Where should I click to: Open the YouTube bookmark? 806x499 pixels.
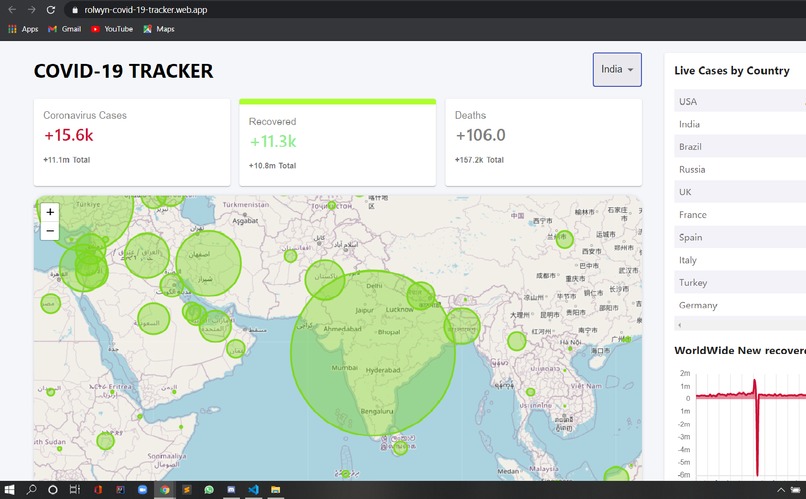pyautogui.click(x=112, y=29)
